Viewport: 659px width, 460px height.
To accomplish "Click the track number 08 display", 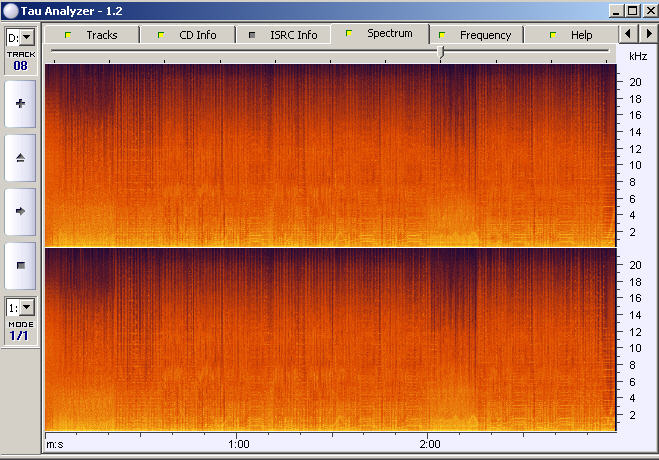I will pyautogui.click(x=20, y=66).
